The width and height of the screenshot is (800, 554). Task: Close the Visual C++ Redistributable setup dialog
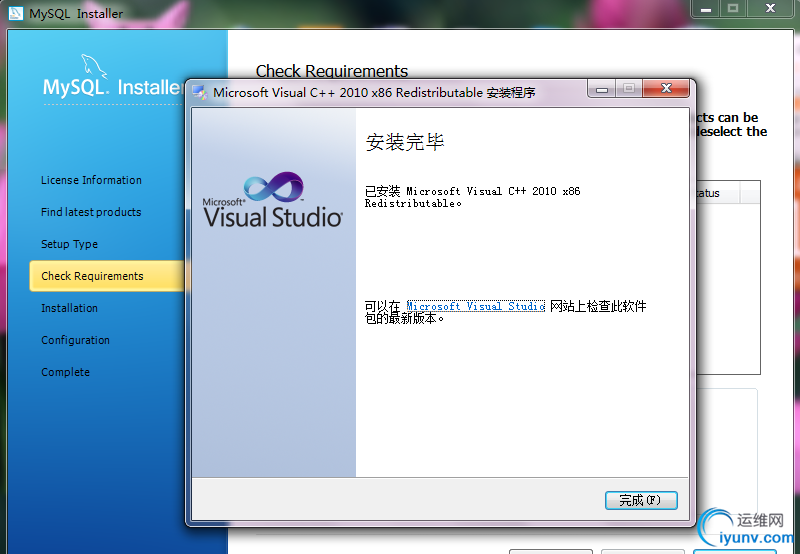click(666, 88)
